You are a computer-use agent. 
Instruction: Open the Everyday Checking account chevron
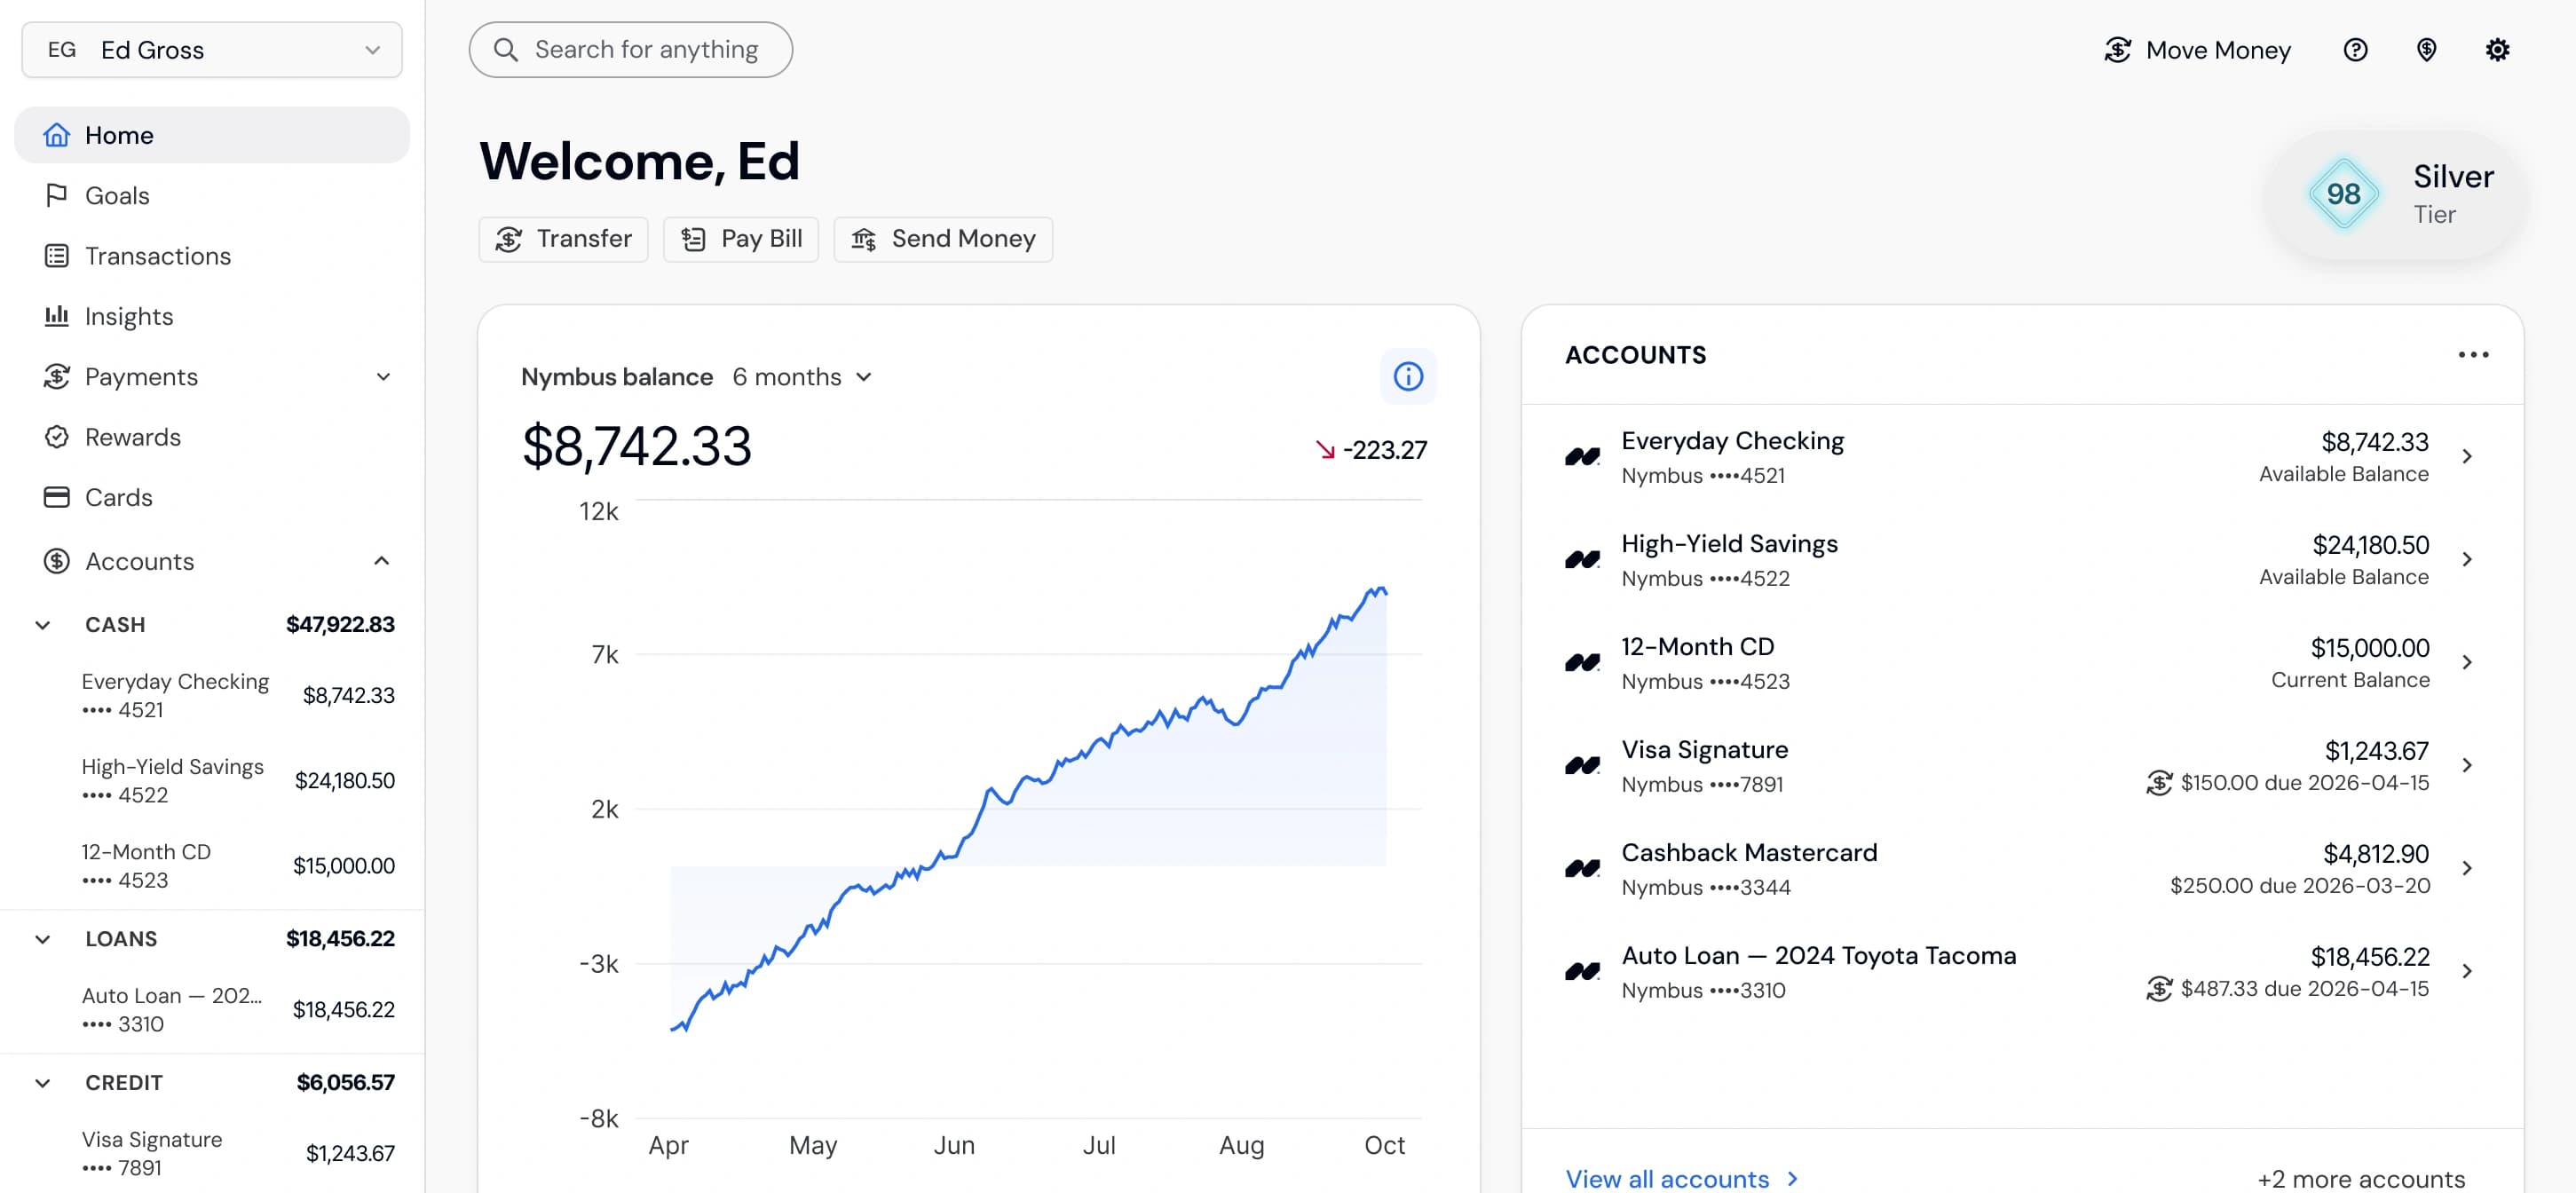[x=2467, y=457]
